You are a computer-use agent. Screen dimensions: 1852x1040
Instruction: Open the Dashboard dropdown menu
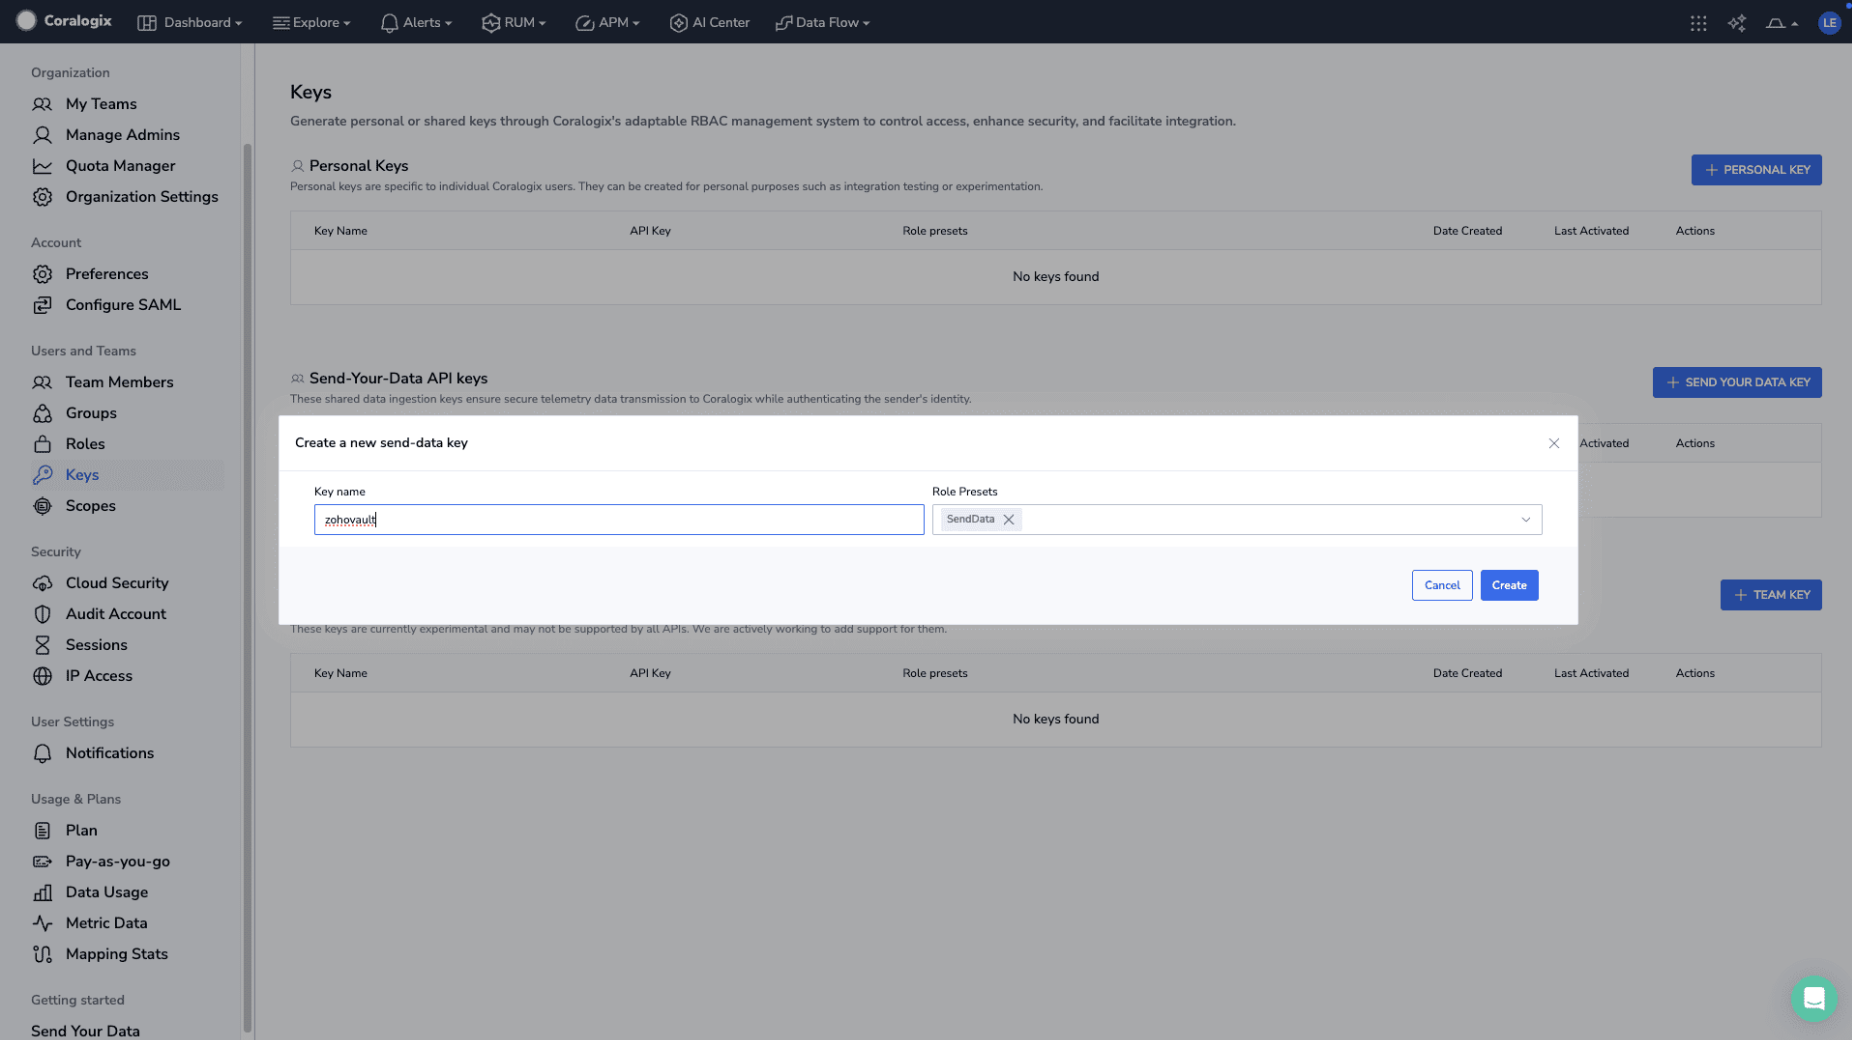pos(189,22)
